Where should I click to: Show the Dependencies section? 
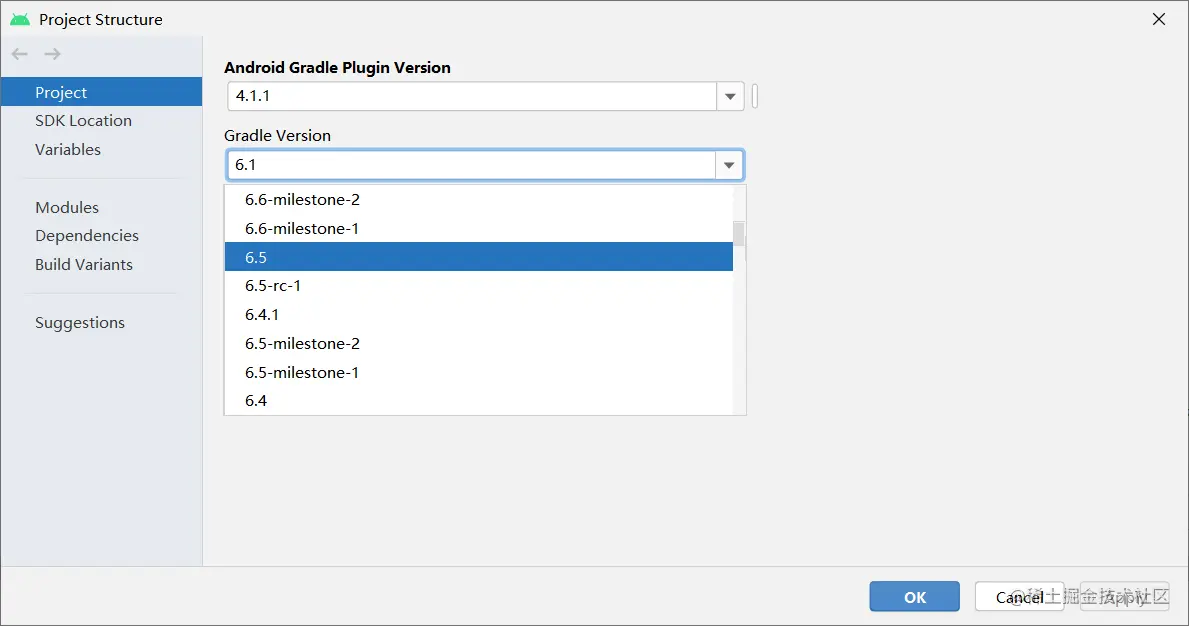[x=87, y=236]
